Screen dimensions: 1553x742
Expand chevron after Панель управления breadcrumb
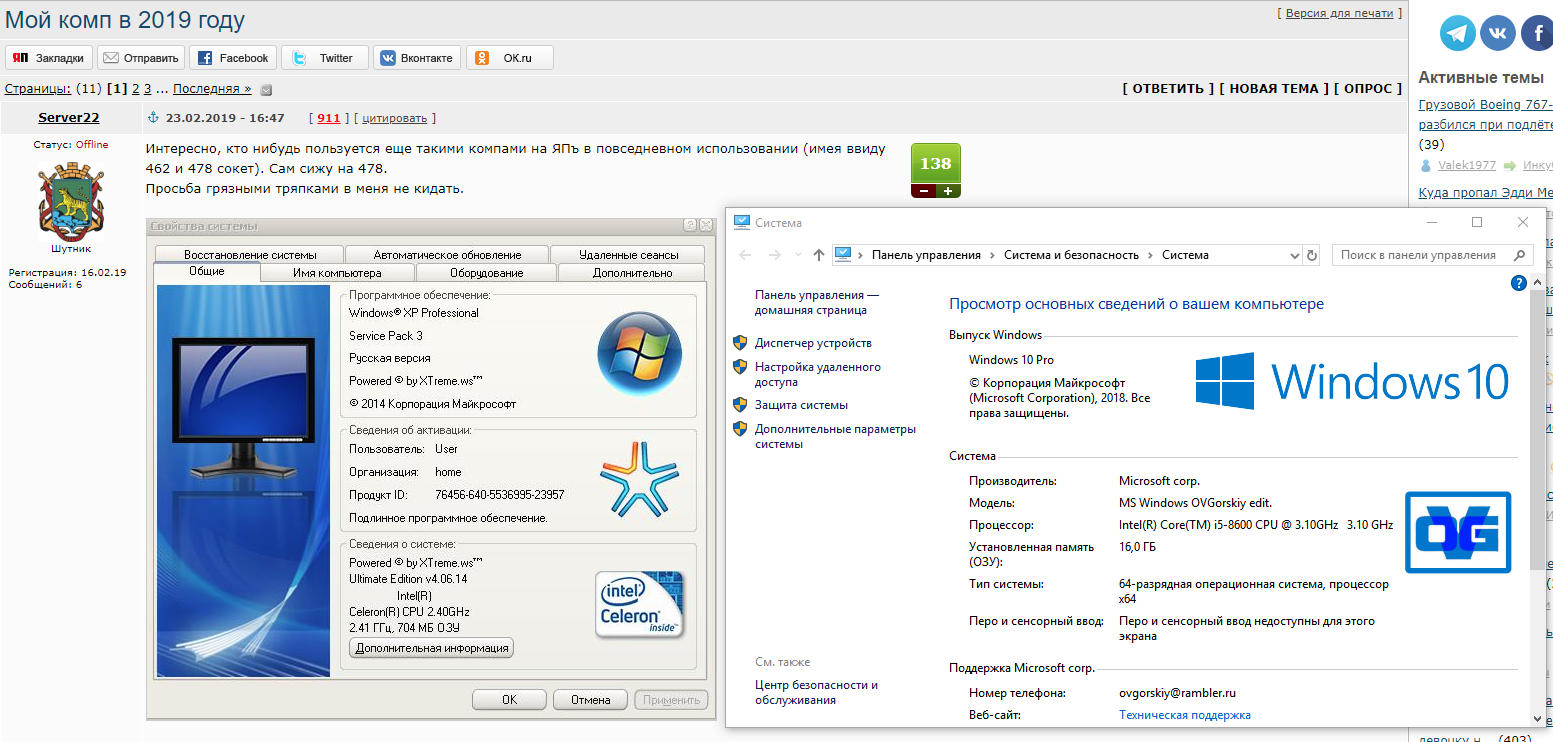click(992, 255)
